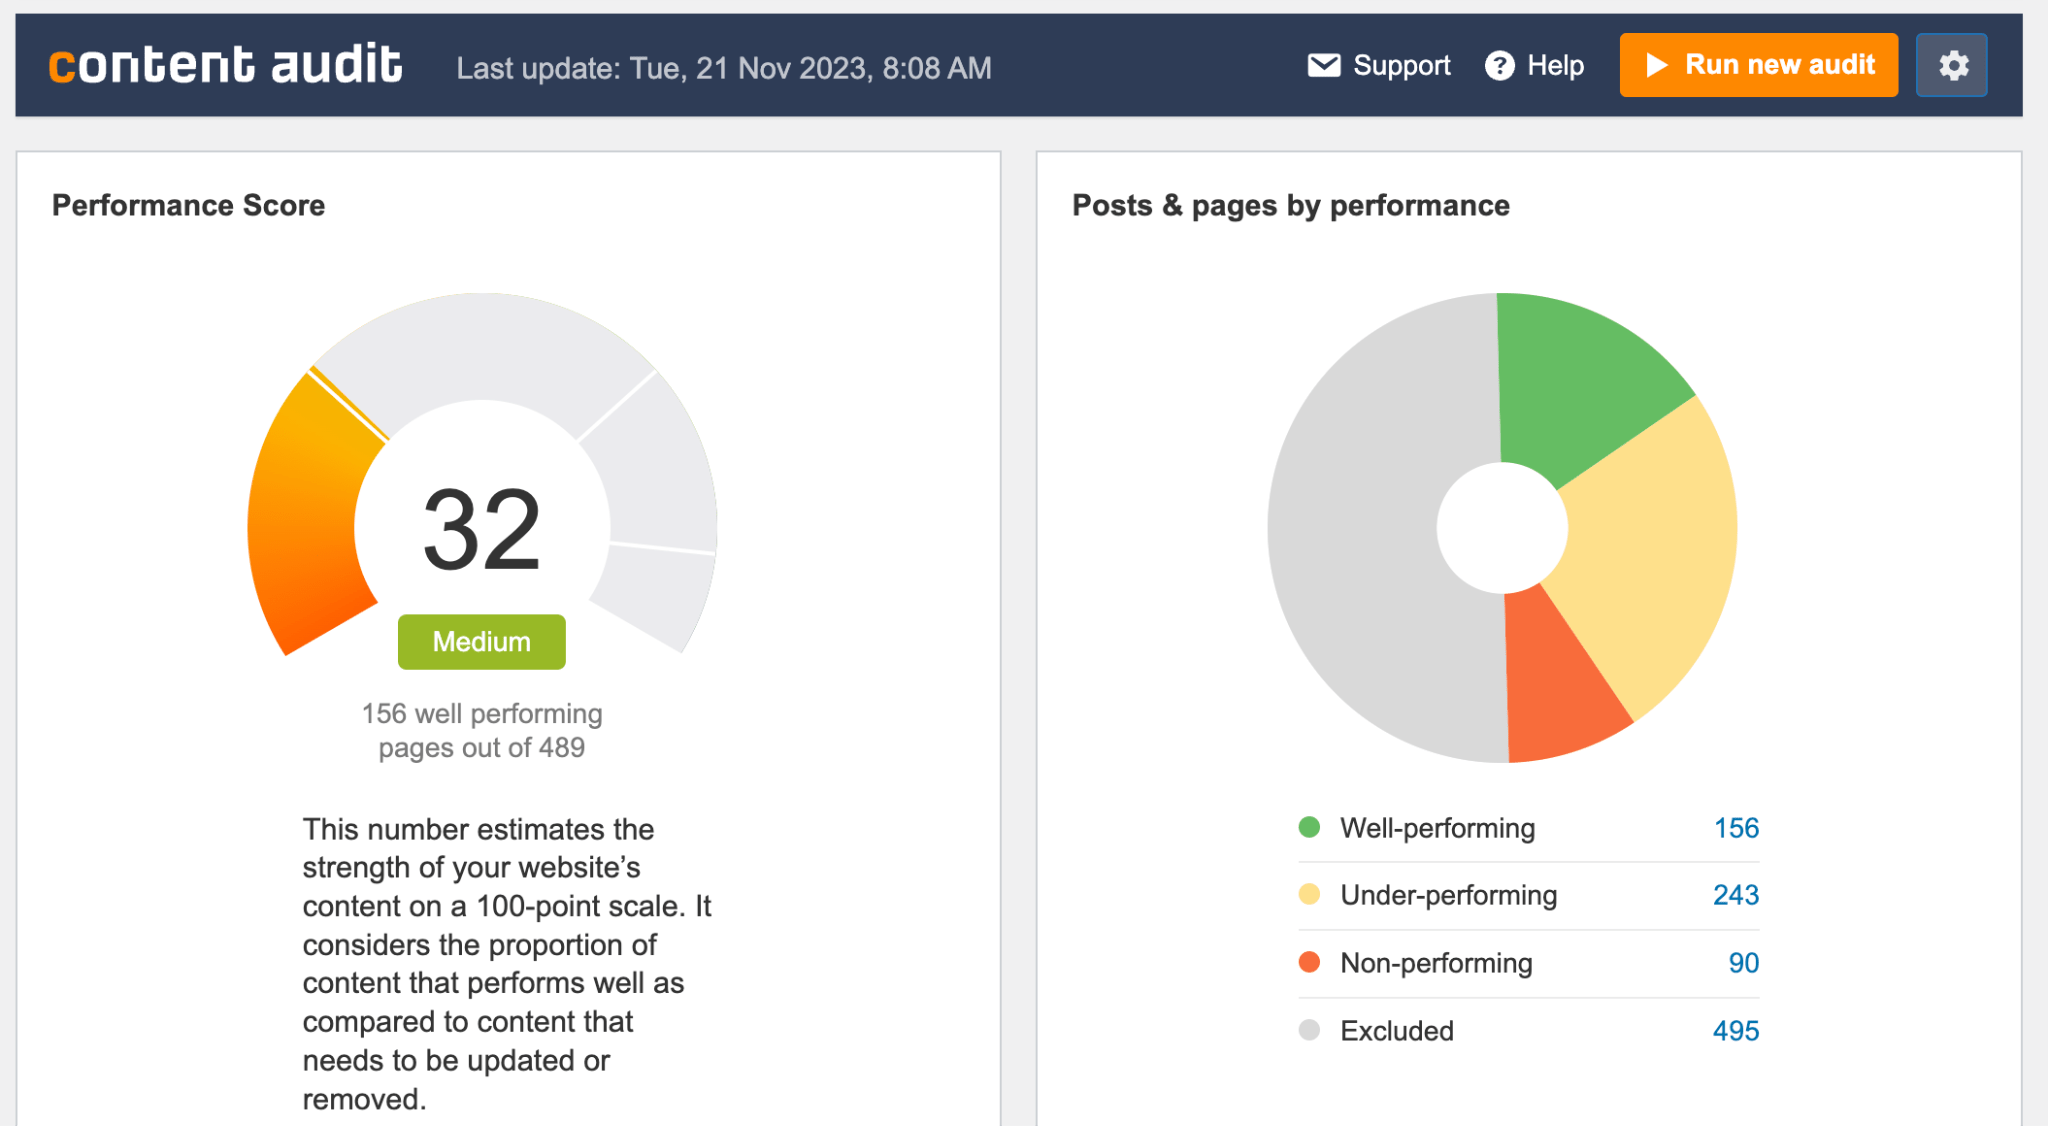
Task: Open the 90 Non-performing pages link
Action: pyautogui.click(x=1742, y=963)
